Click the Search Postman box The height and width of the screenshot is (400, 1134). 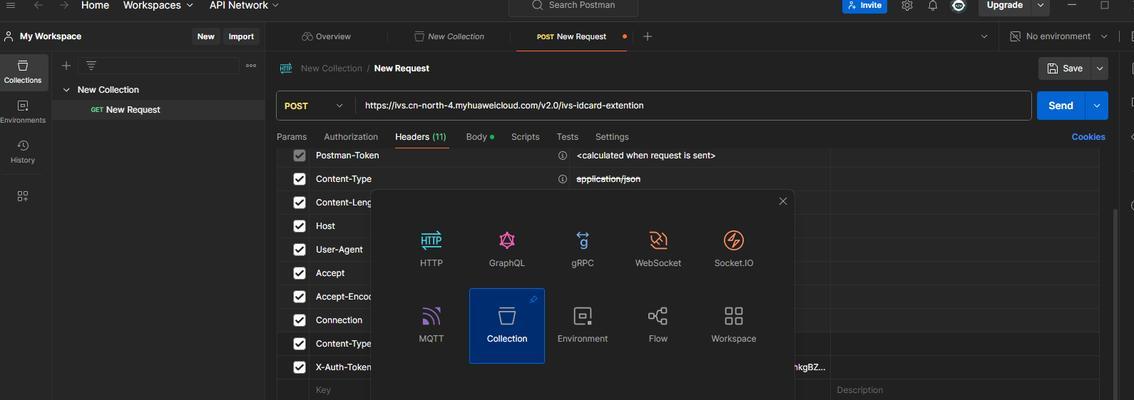click(x=574, y=6)
